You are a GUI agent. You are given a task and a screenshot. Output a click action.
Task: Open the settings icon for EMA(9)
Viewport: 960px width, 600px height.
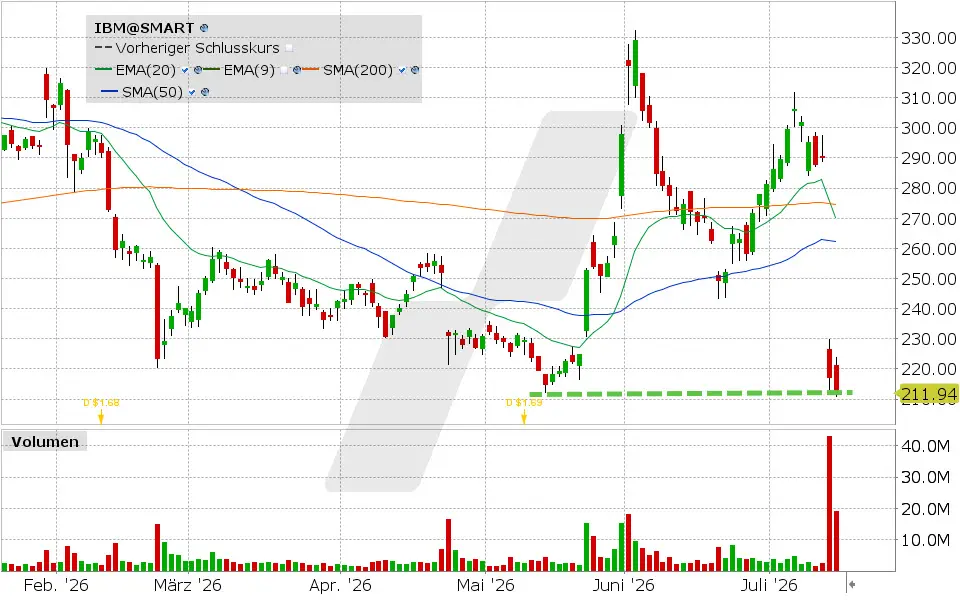(297, 70)
